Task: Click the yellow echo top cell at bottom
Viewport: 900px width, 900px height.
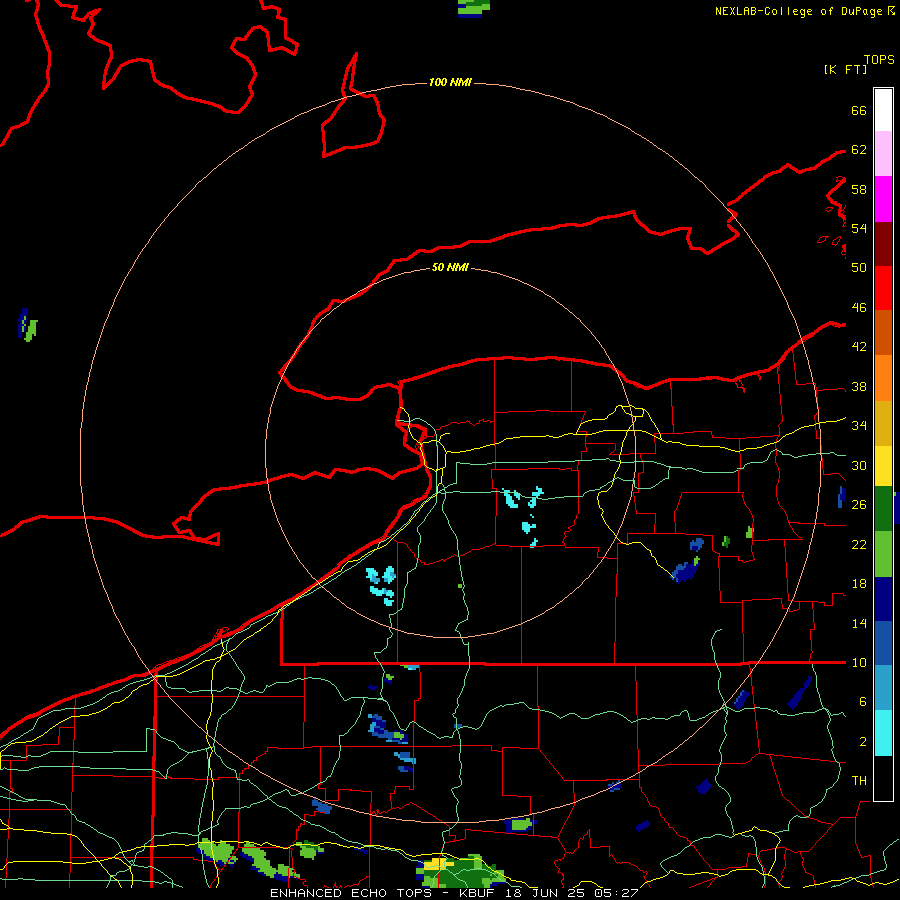Action: 439,864
